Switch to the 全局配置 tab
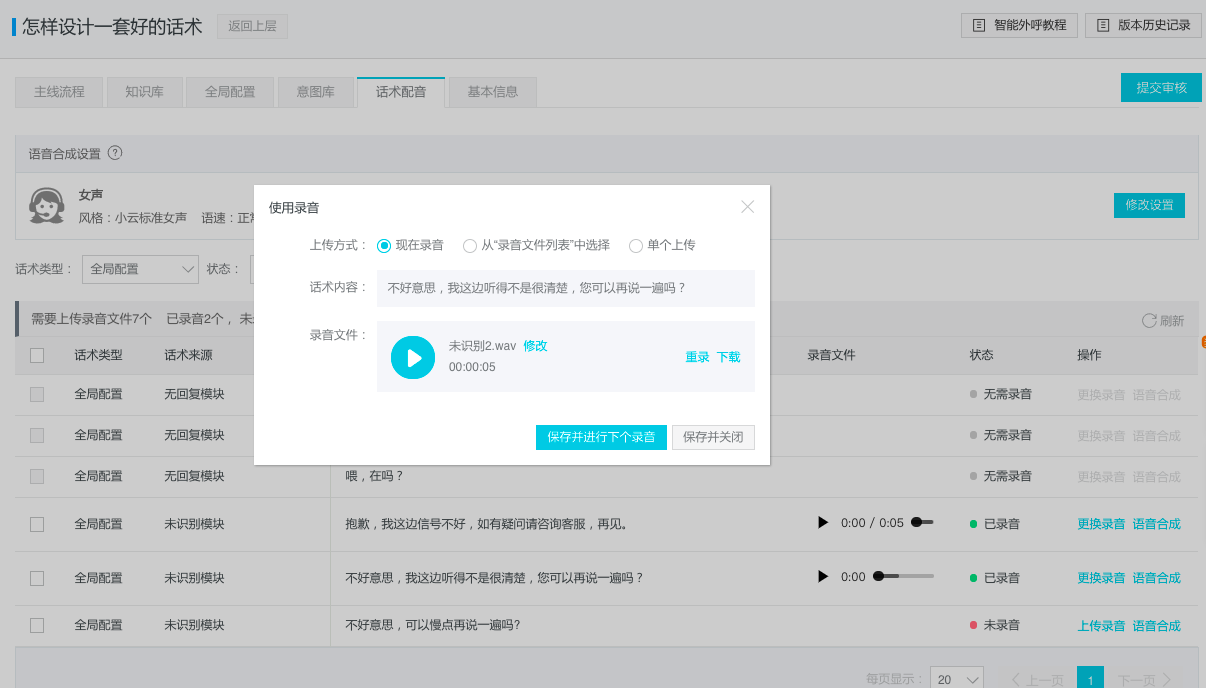The height and width of the screenshot is (688, 1206). coord(230,92)
